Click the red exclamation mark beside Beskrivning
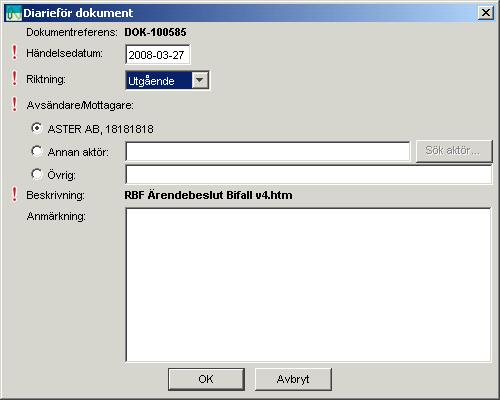Image resolution: width=500 pixels, height=400 pixels. (14, 194)
